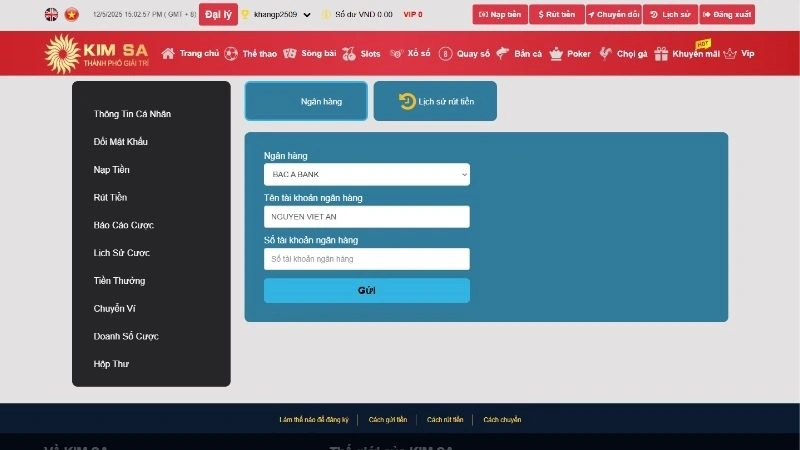Select the Vietnam flag language icon
800x450 pixels.
(x=71, y=15)
